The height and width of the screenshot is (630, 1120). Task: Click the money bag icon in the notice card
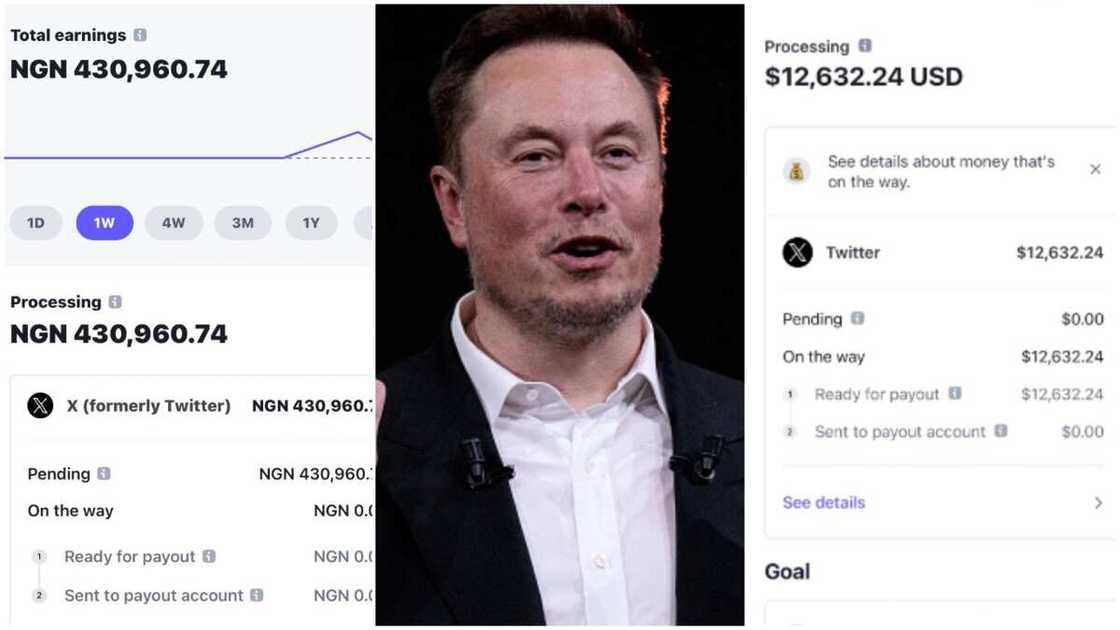(x=795, y=170)
